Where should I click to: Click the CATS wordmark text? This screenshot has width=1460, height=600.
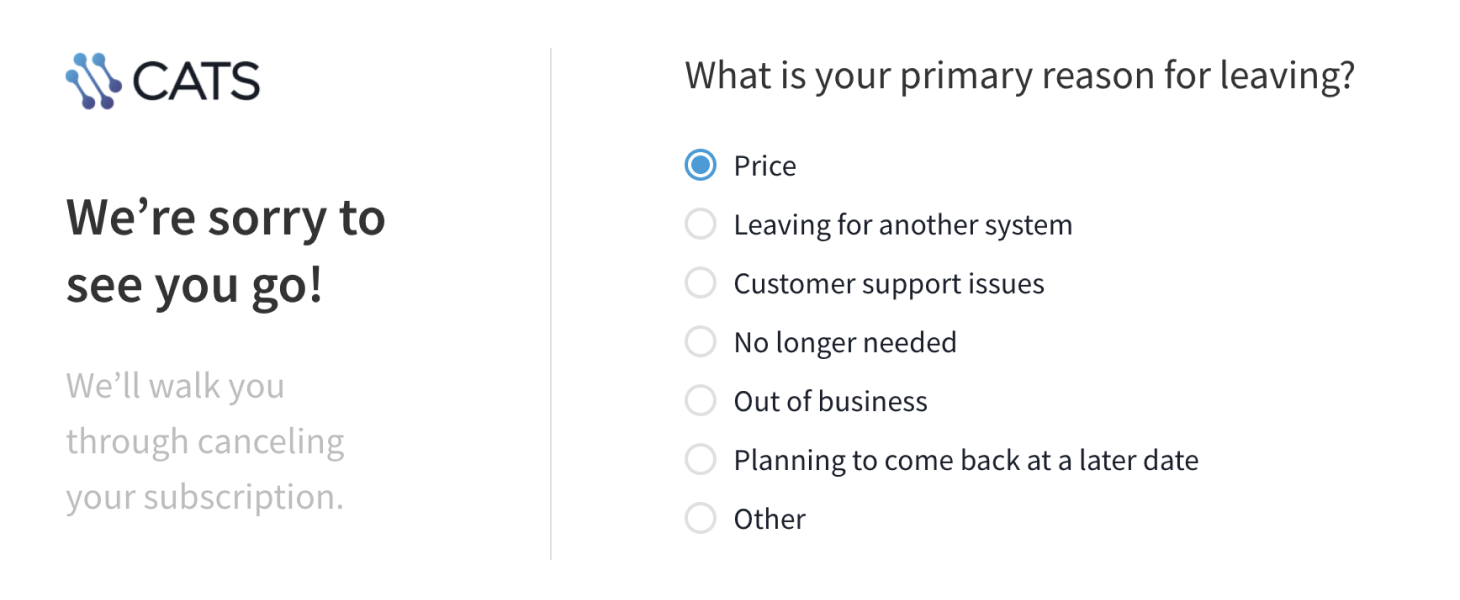point(196,82)
